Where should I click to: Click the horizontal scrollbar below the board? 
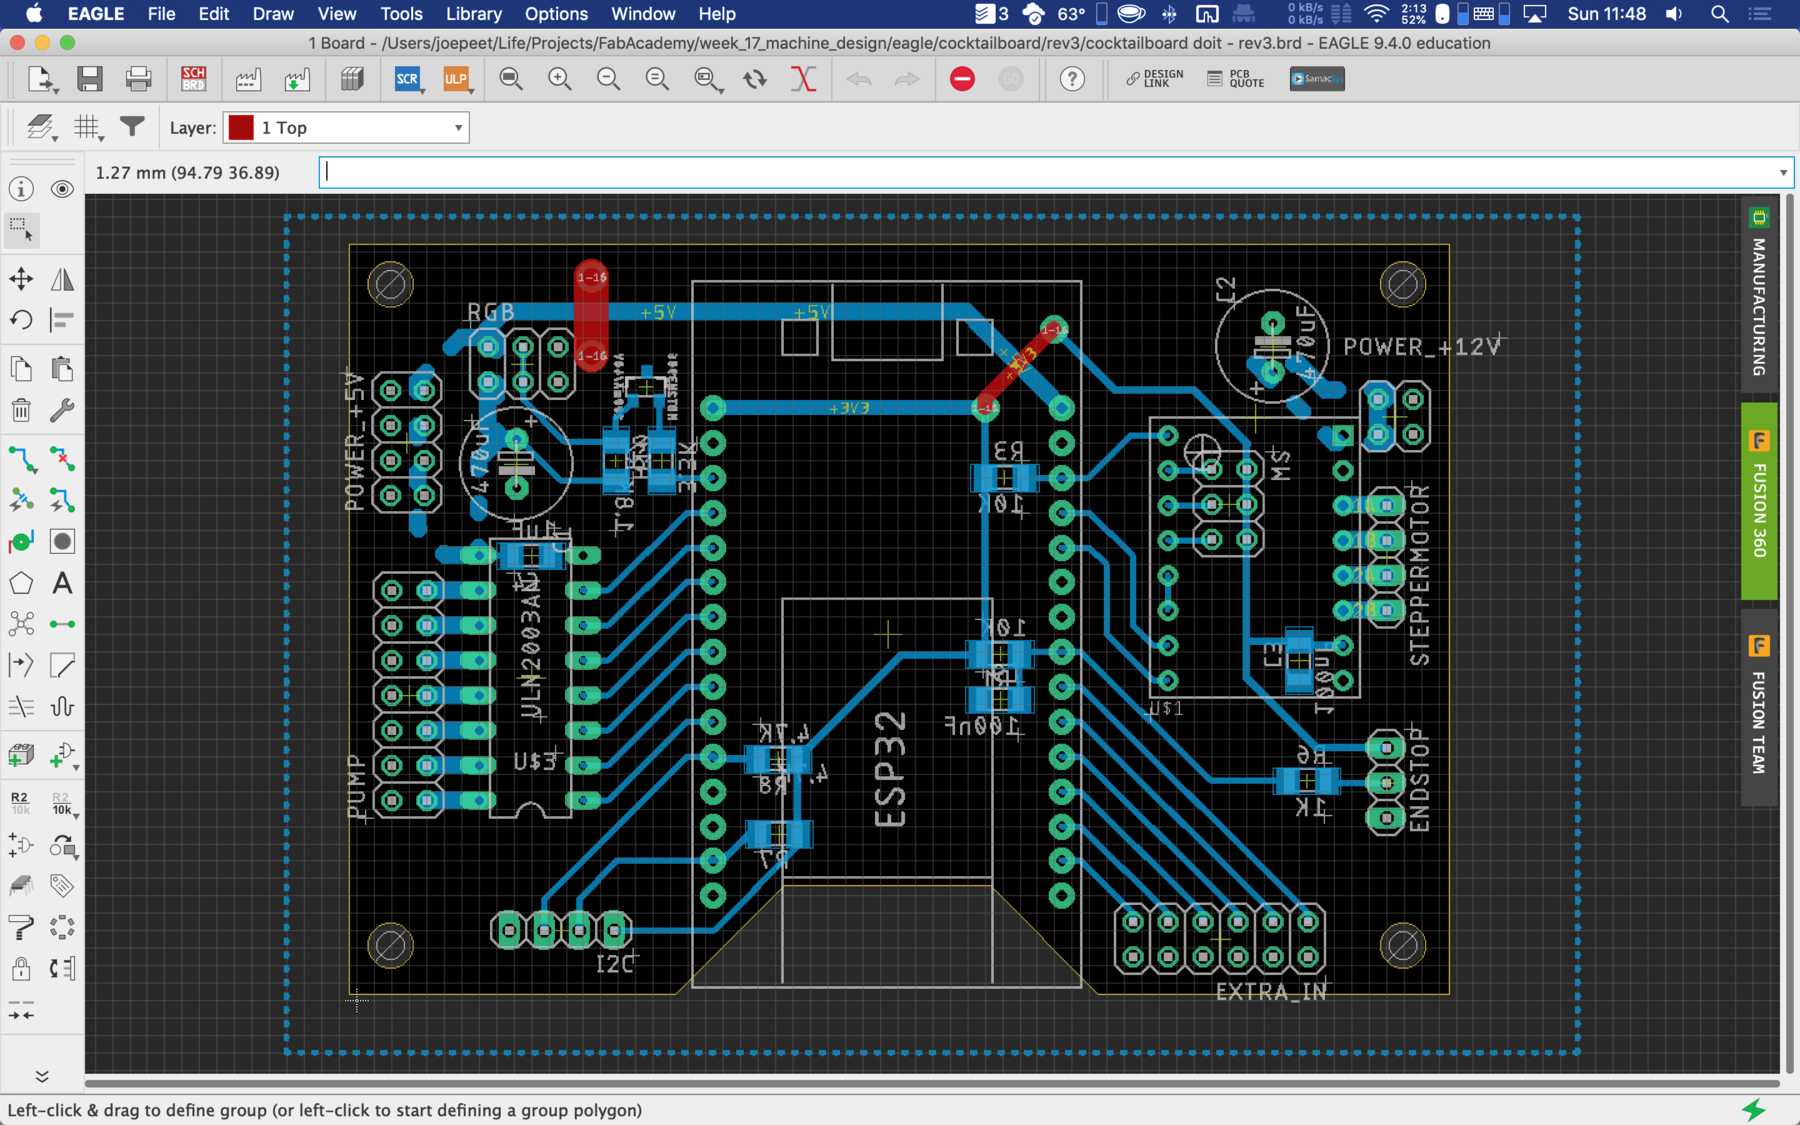[x=932, y=1083]
